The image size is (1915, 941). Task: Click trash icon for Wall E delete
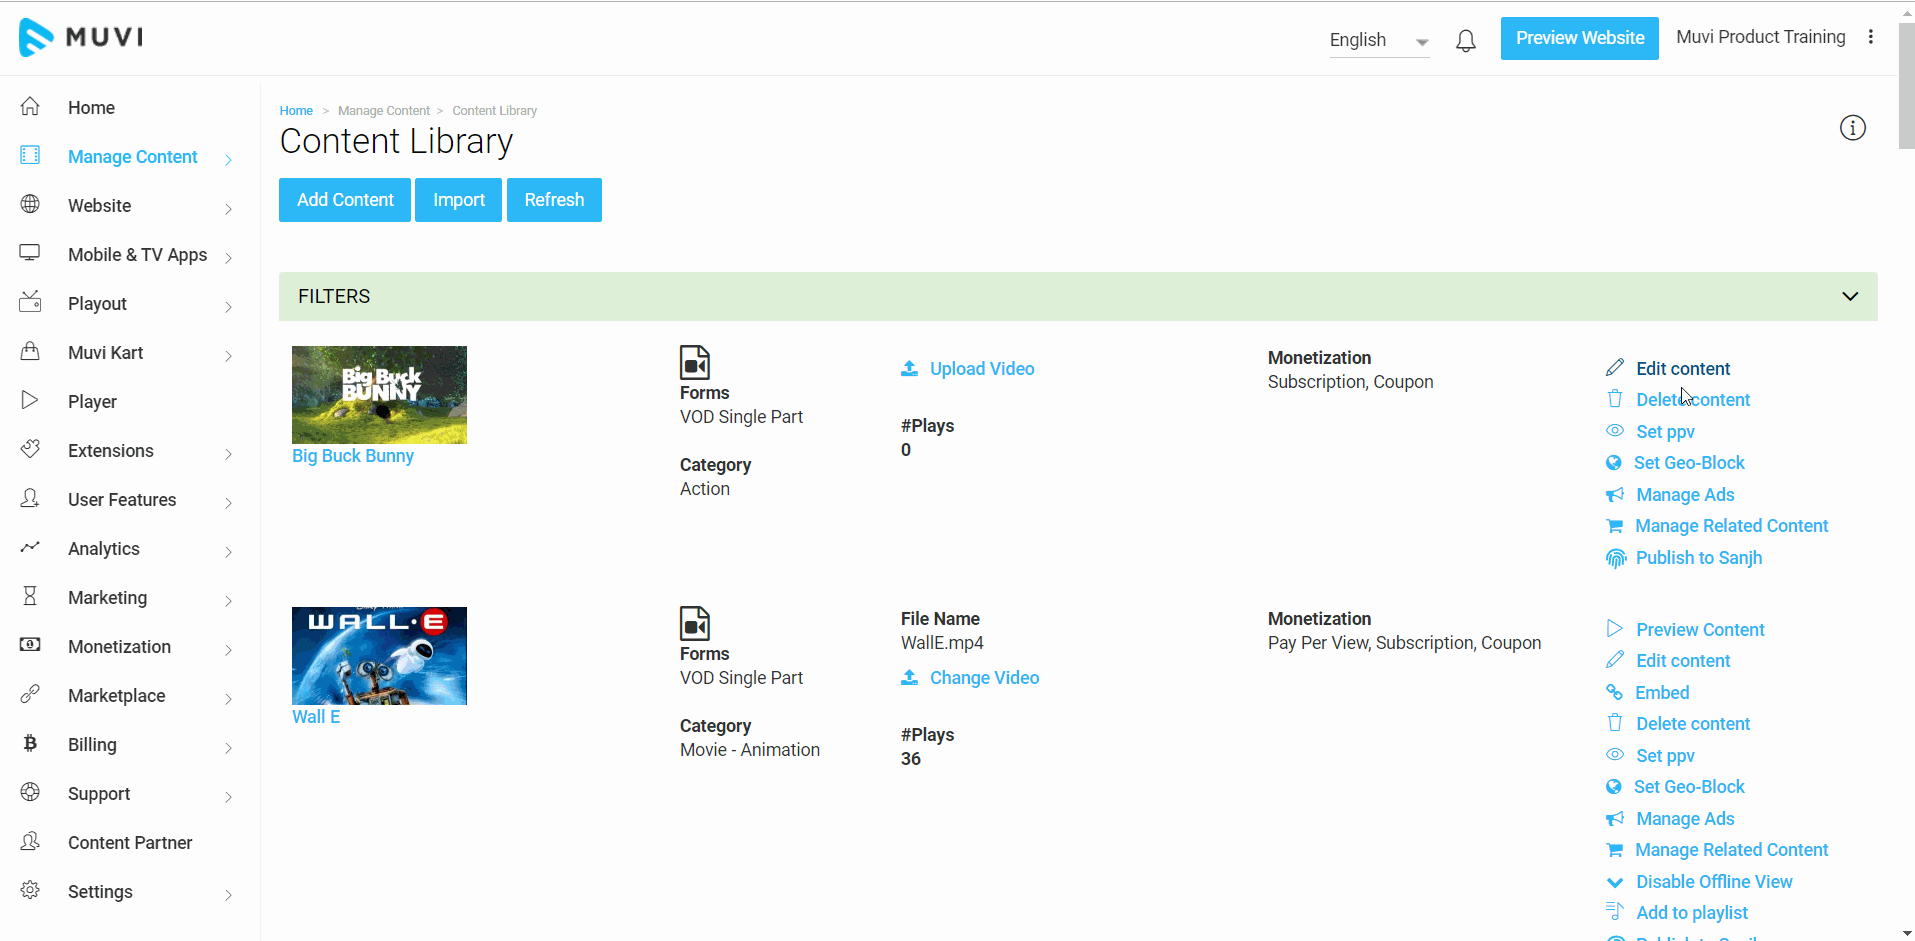1615,723
